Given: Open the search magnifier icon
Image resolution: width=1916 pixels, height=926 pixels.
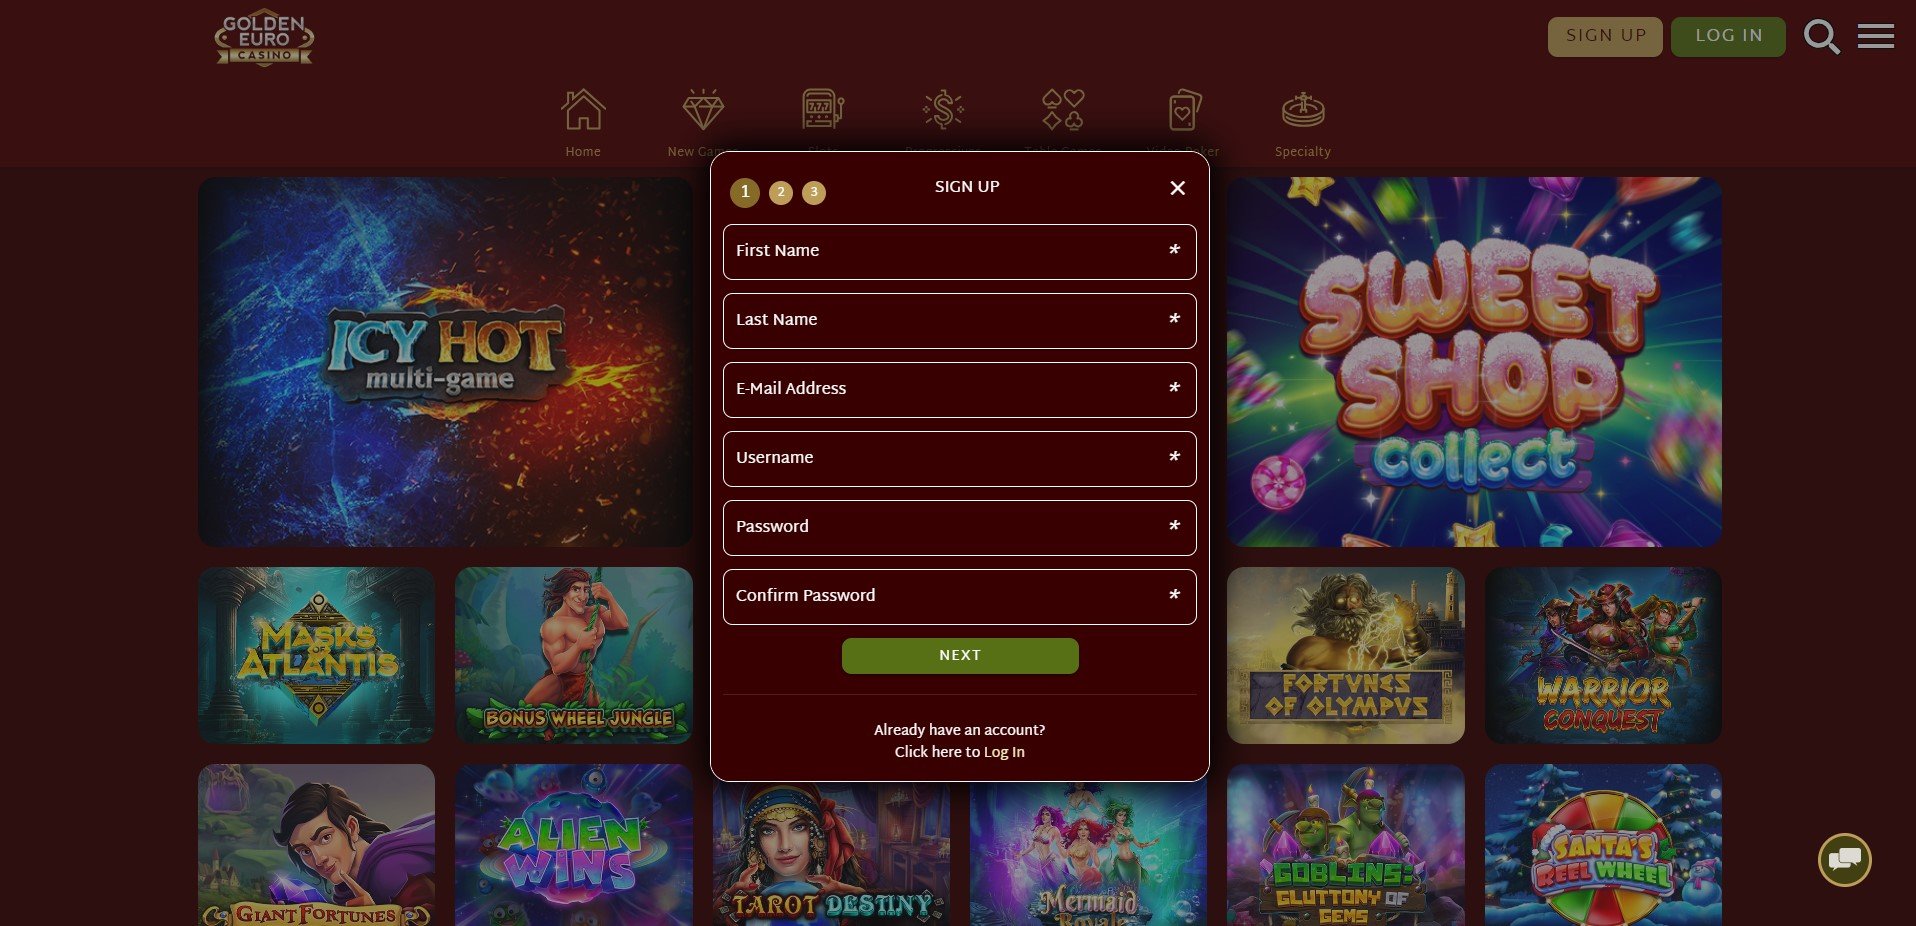Looking at the screenshot, I should [1822, 37].
